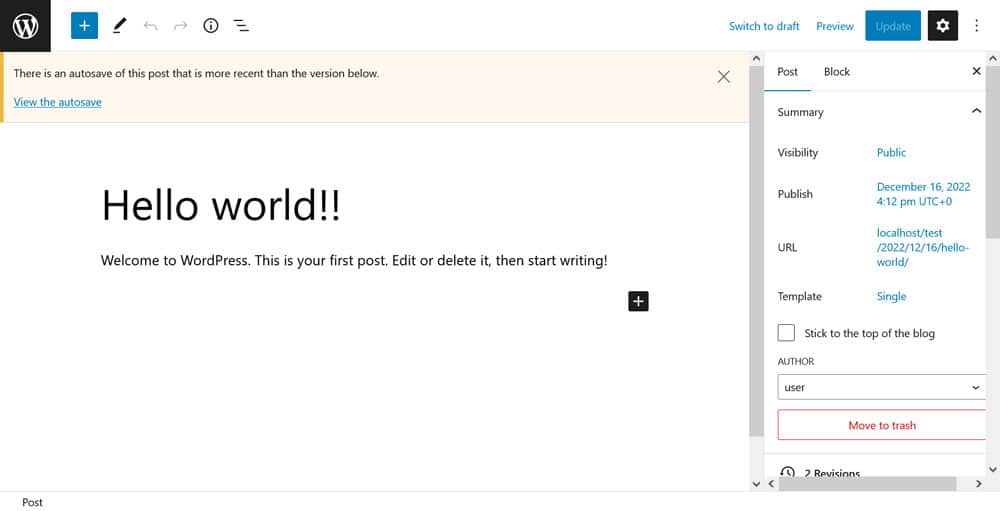The image size is (1000, 511).
Task: Open the Visibility Public setting
Action: coord(891,153)
